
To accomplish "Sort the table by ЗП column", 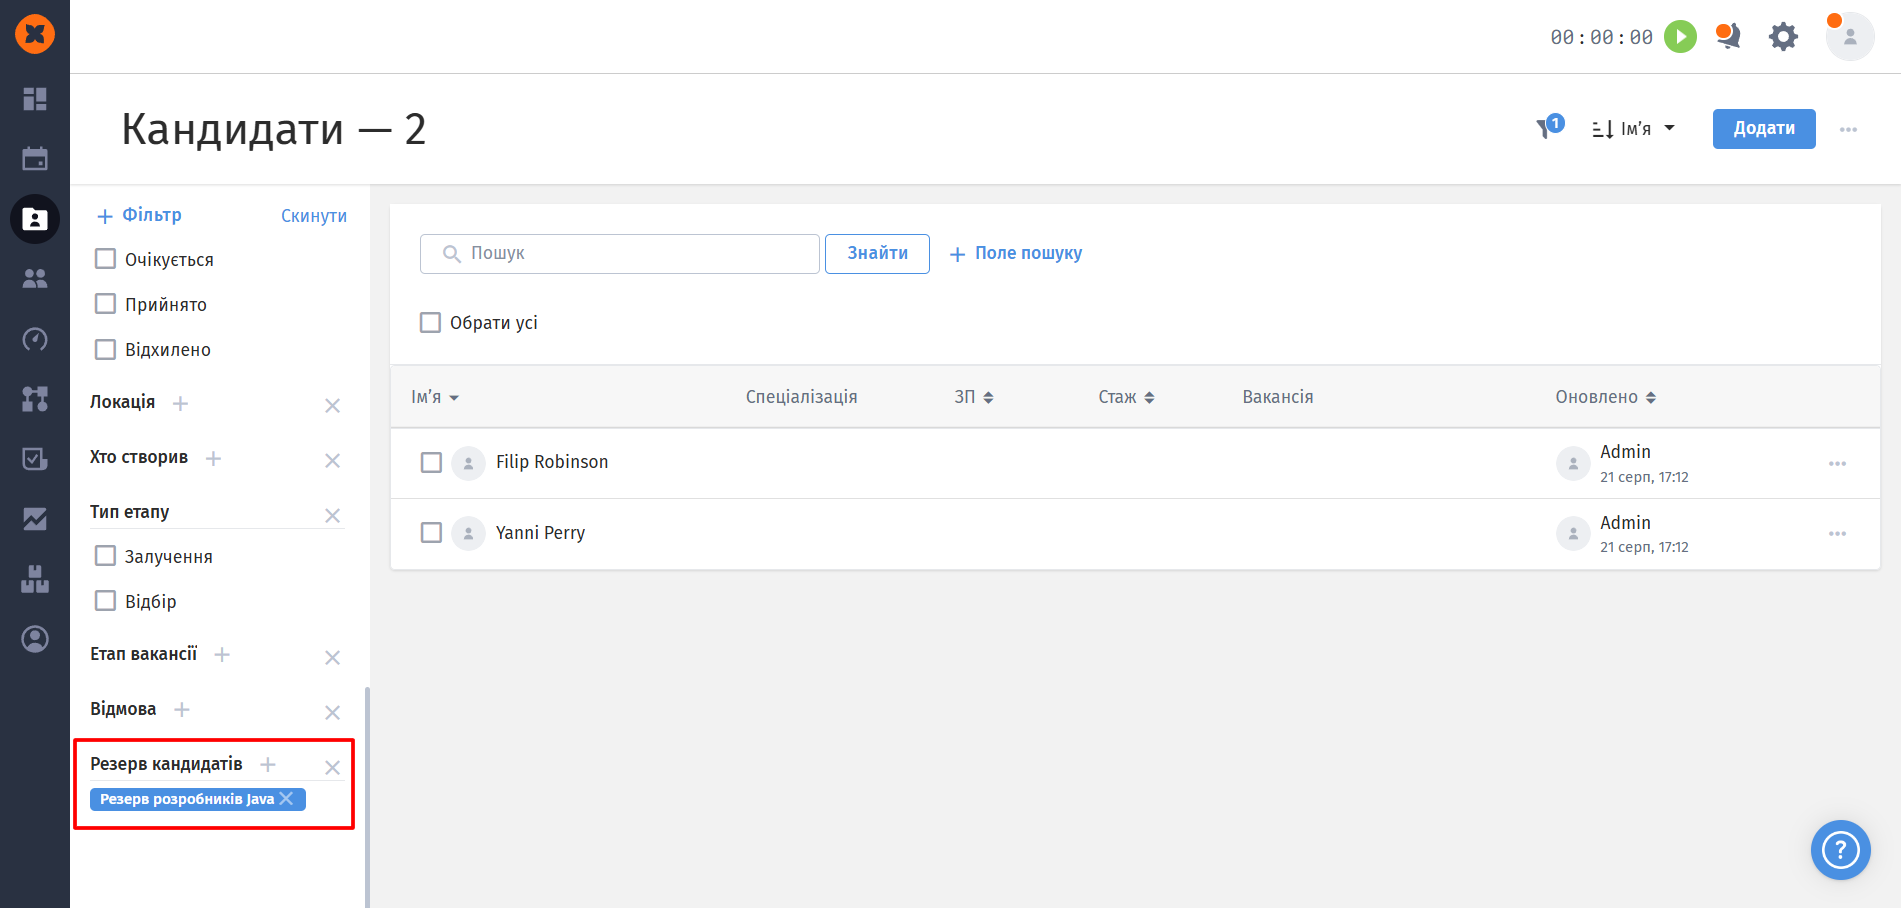I will [x=974, y=397].
